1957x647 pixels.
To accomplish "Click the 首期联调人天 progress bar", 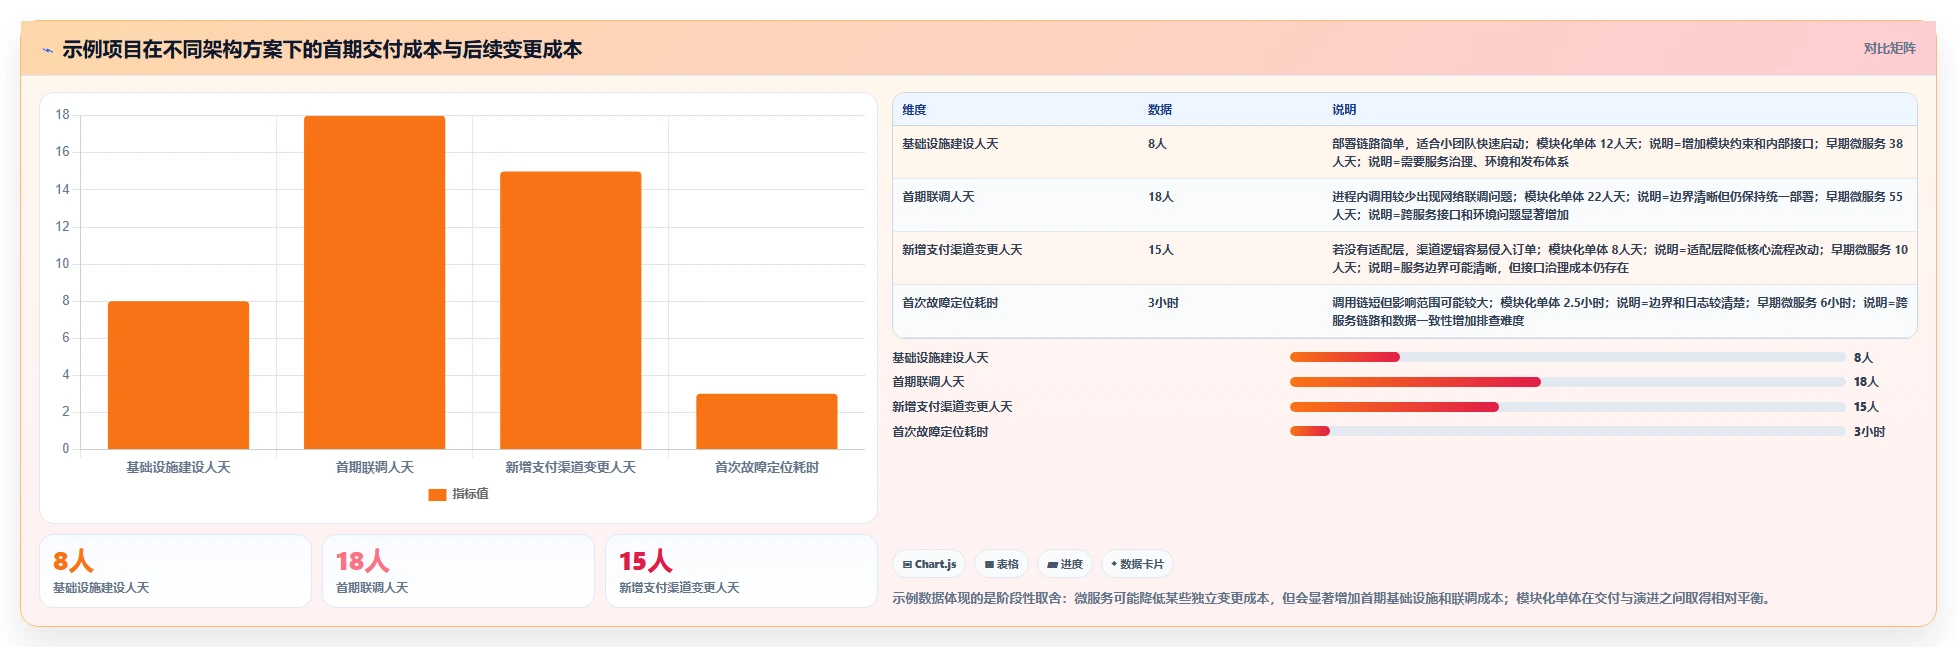I will click(x=1567, y=382).
